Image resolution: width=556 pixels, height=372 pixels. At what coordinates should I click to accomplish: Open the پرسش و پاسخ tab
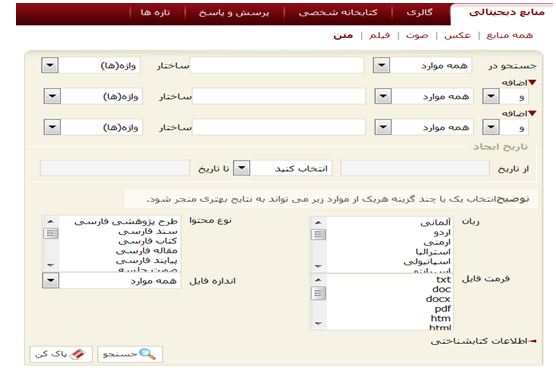point(234,13)
